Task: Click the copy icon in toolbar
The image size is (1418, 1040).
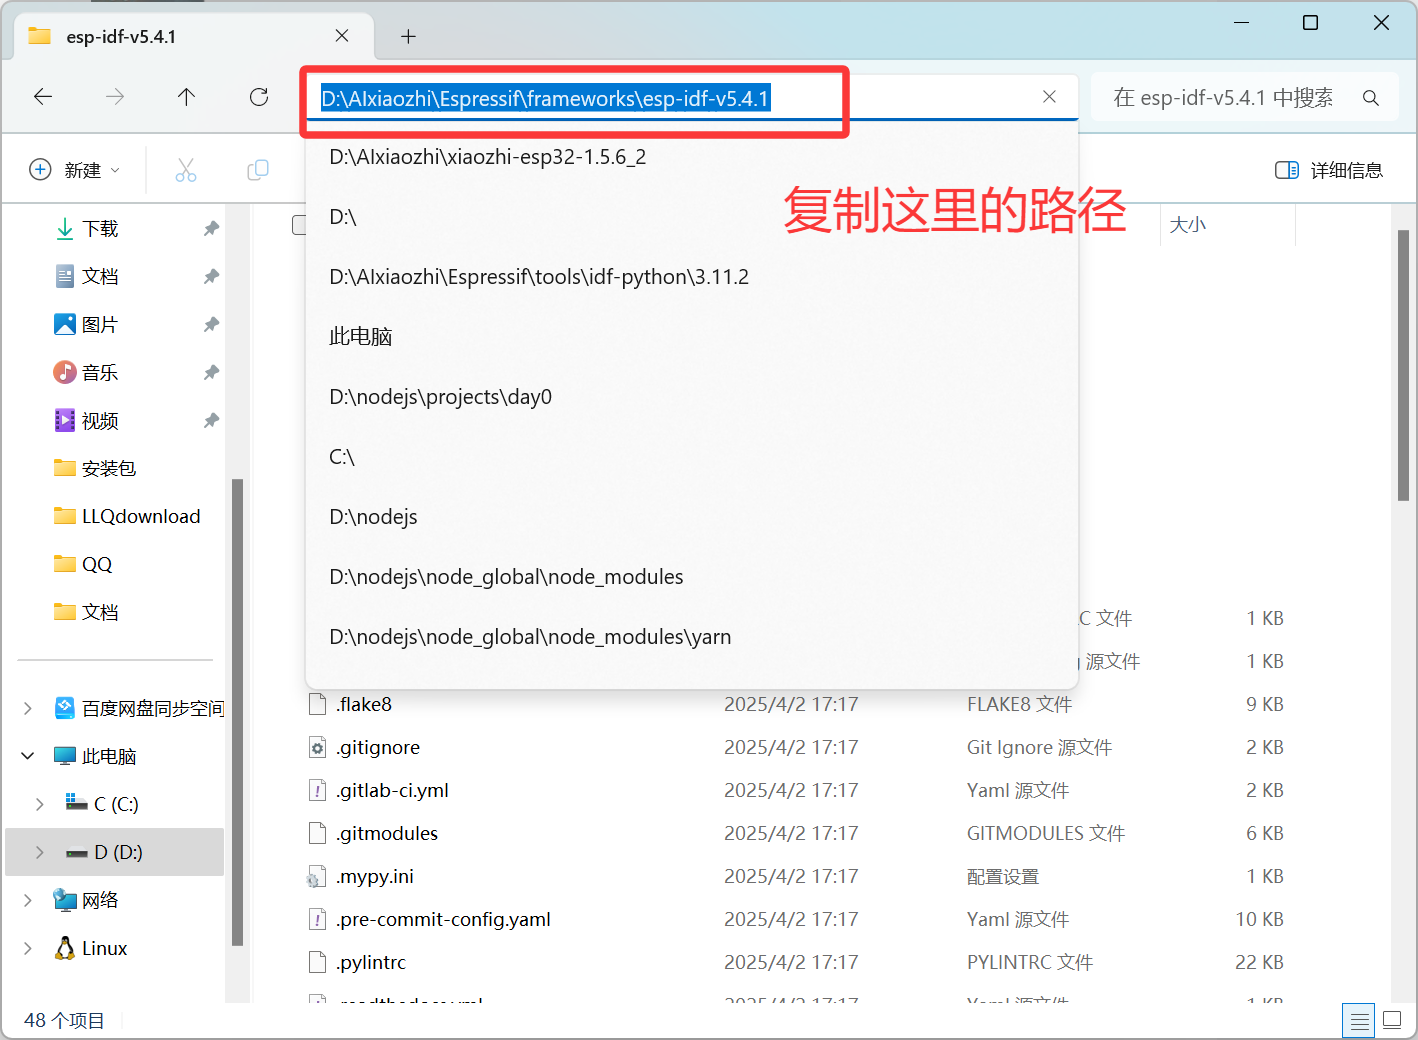Action: [x=258, y=170]
